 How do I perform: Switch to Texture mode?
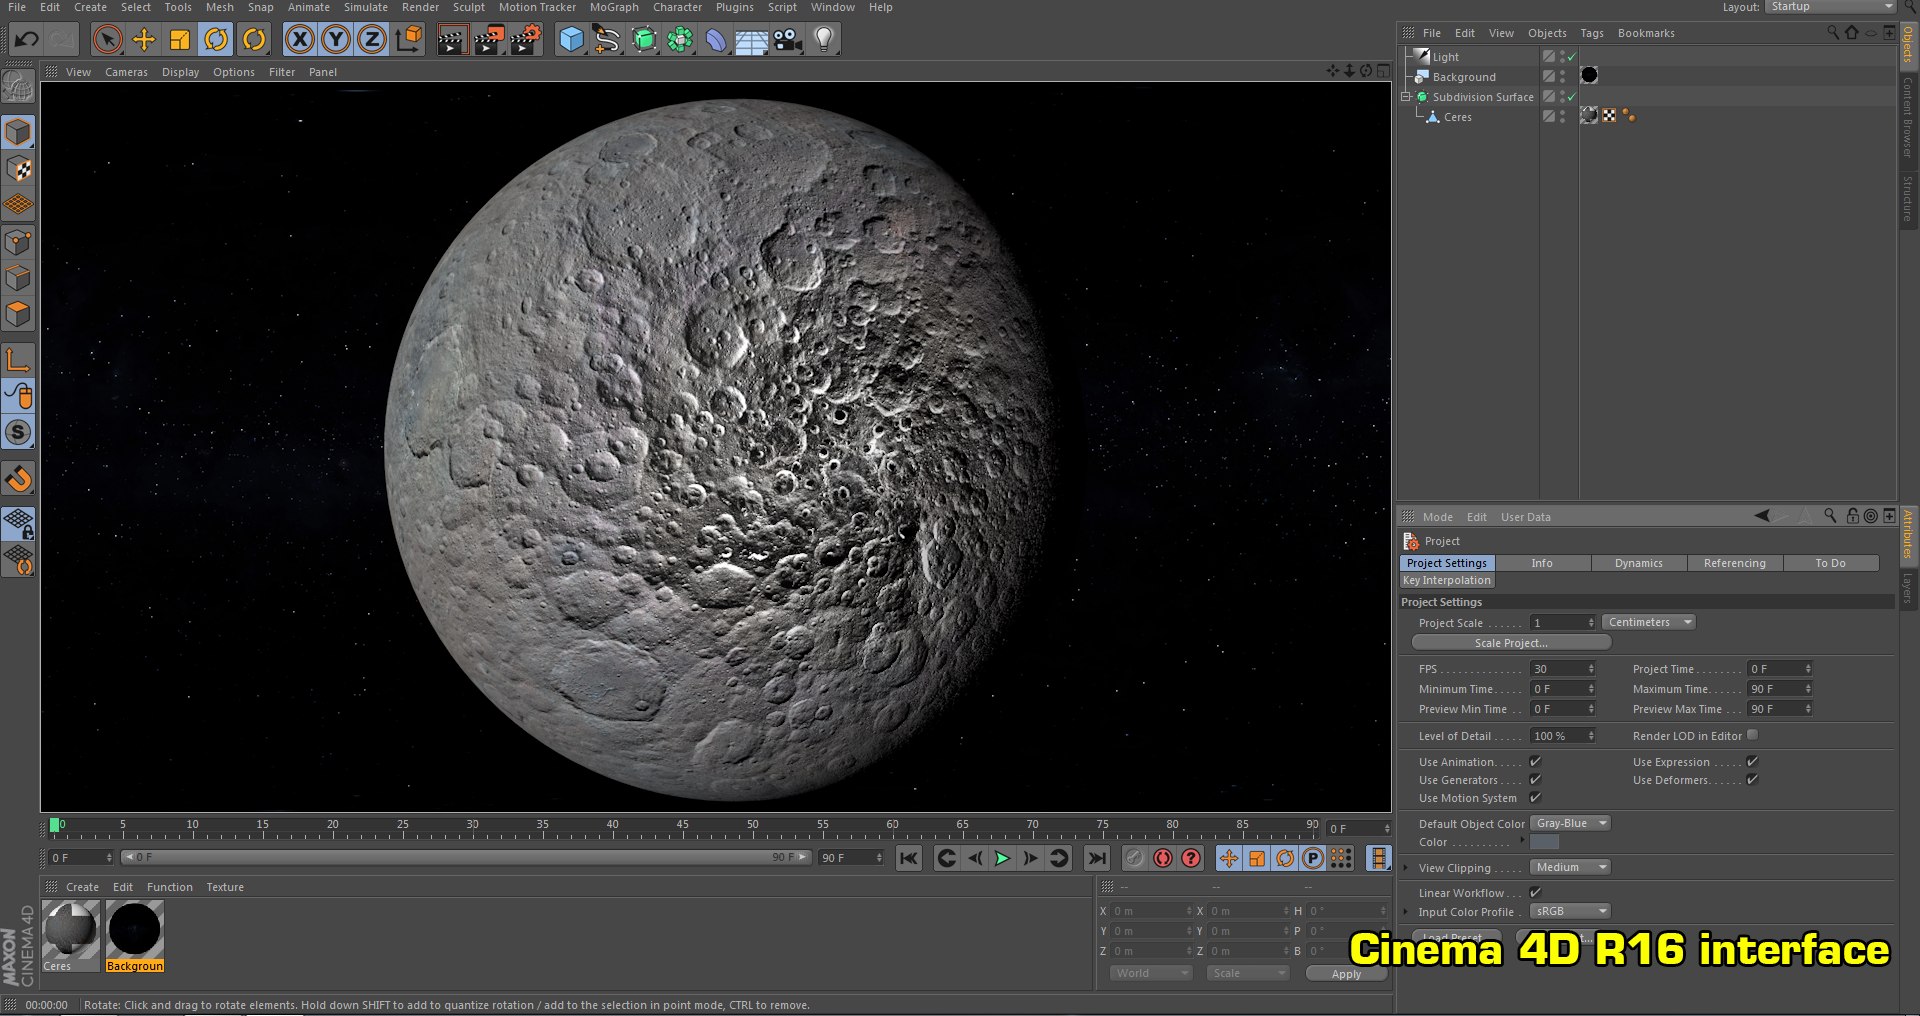click(x=18, y=169)
